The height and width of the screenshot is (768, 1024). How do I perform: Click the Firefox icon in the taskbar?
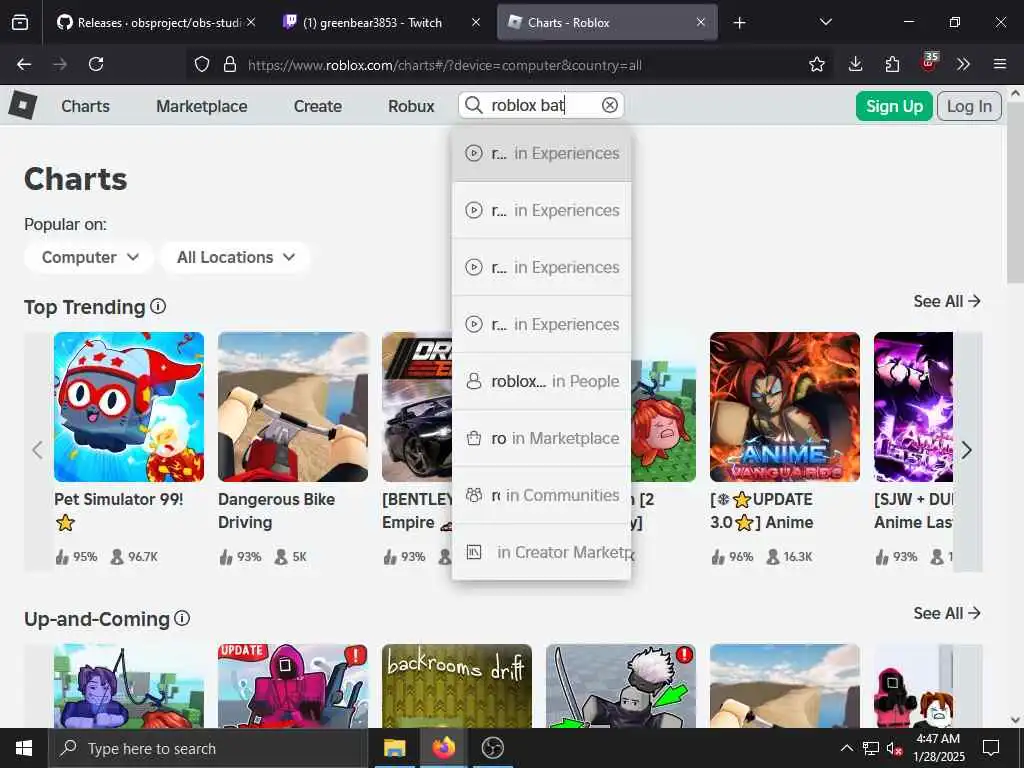point(443,748)
